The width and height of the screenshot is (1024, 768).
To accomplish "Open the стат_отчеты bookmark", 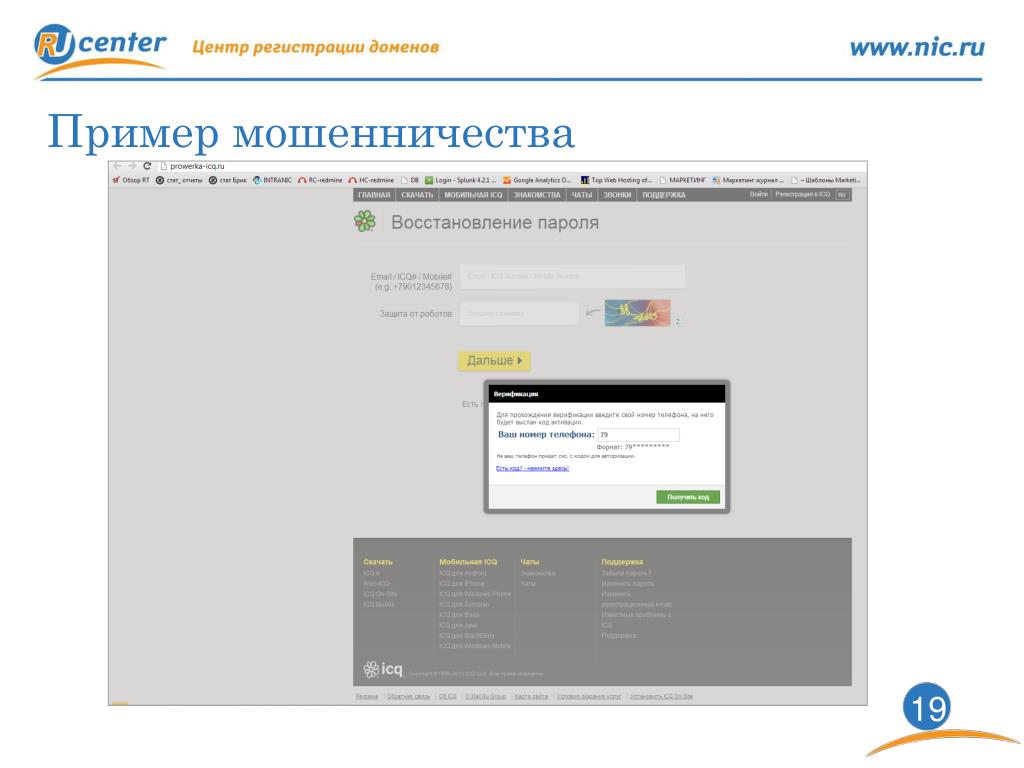I will [x=179, y=180].
